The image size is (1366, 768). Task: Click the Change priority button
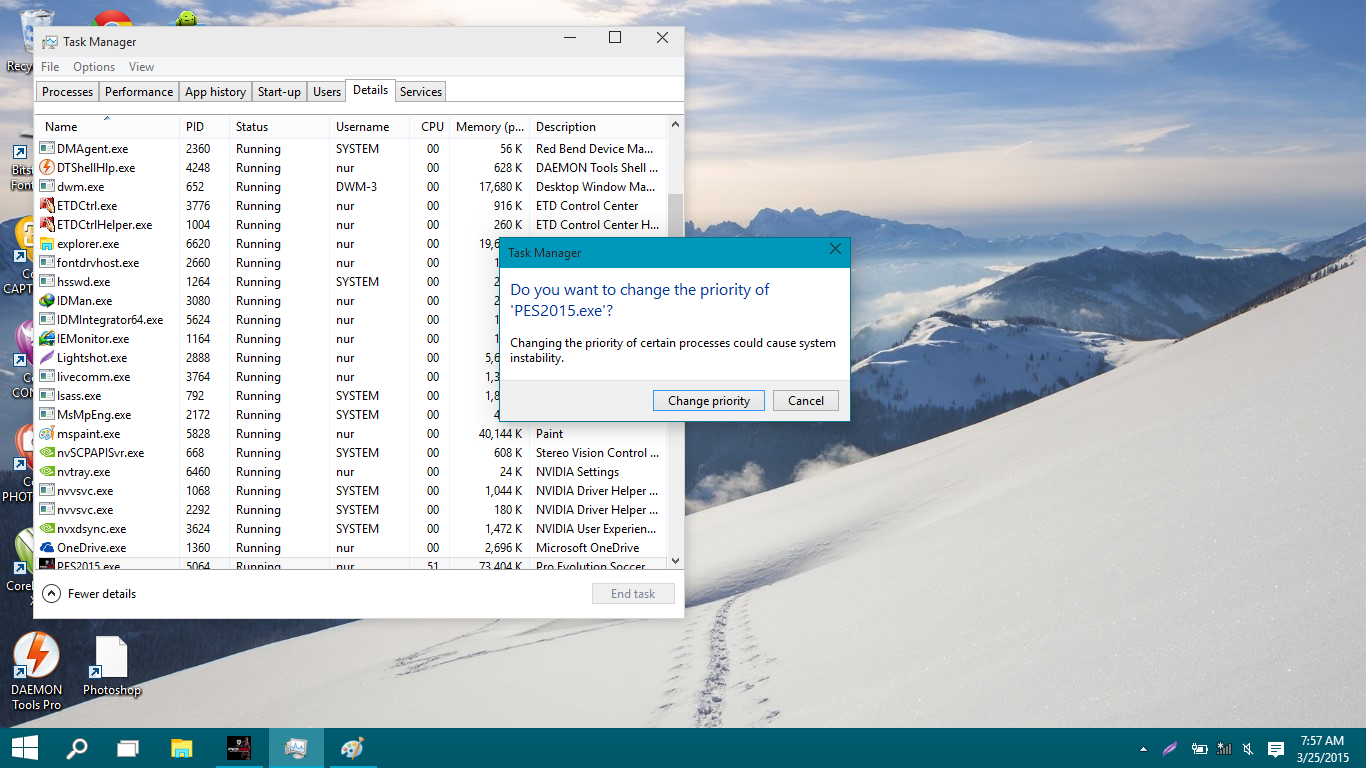708,400
